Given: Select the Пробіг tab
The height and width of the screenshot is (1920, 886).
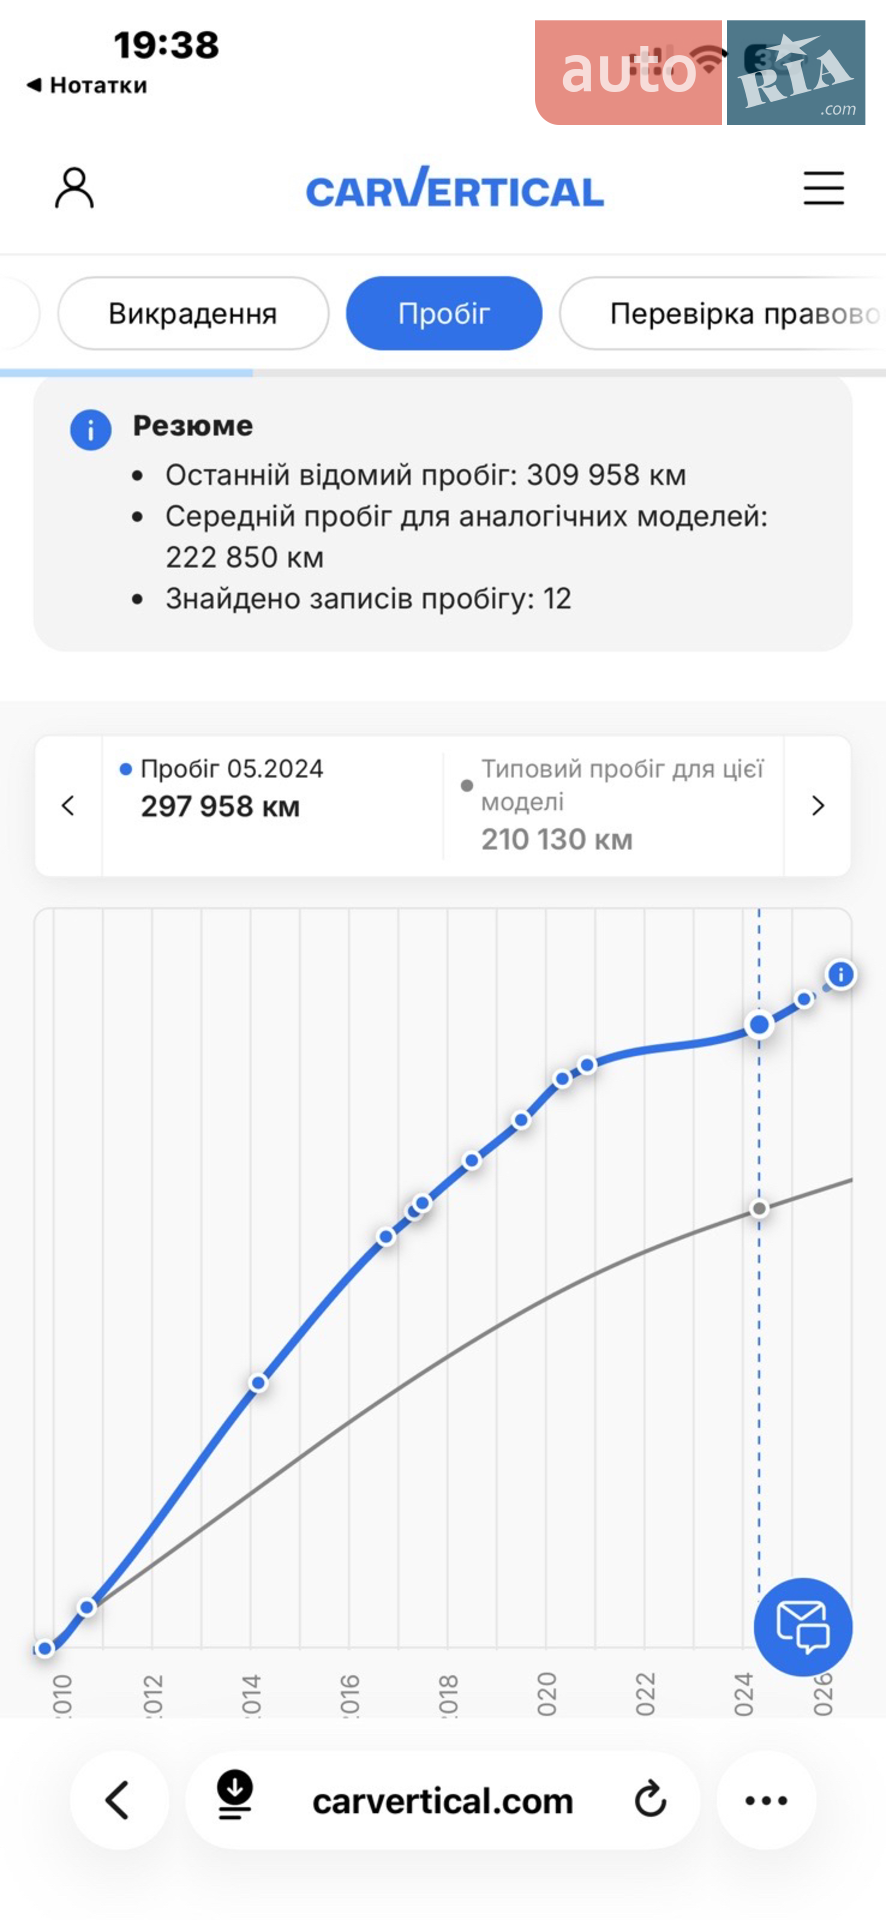Looking at the screenshot, I should (x=444, y=313).
